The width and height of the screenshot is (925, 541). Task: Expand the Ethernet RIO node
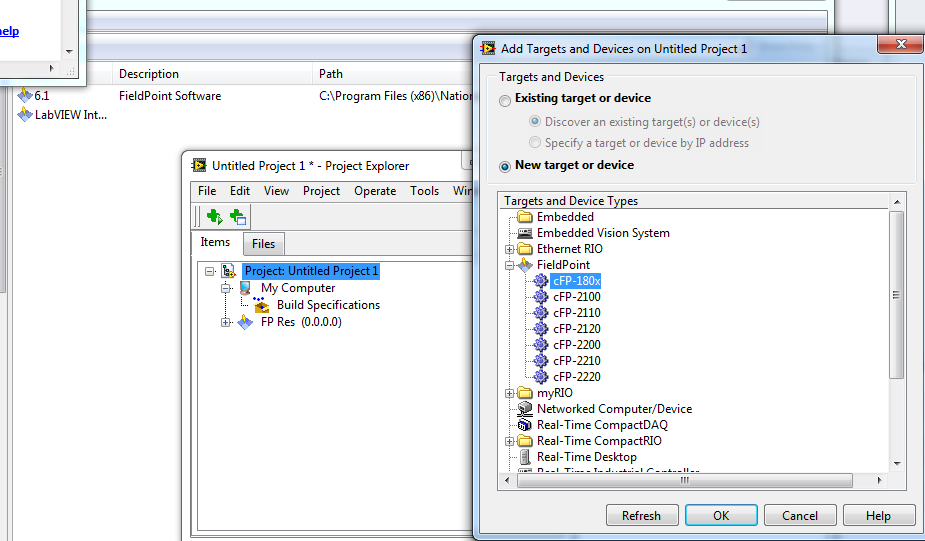pyautogui.click(x=510, y=250)
